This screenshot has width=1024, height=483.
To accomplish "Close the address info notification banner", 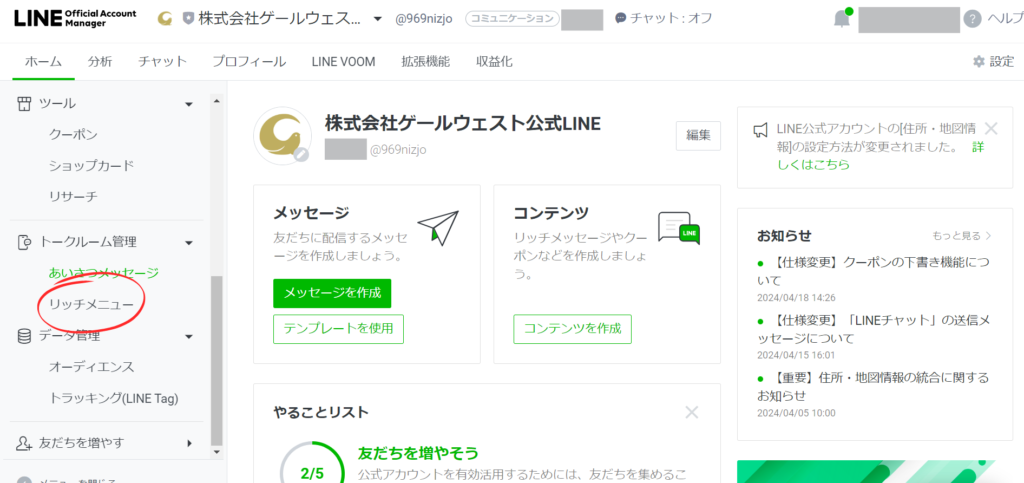I will click(x=991, y=128).
